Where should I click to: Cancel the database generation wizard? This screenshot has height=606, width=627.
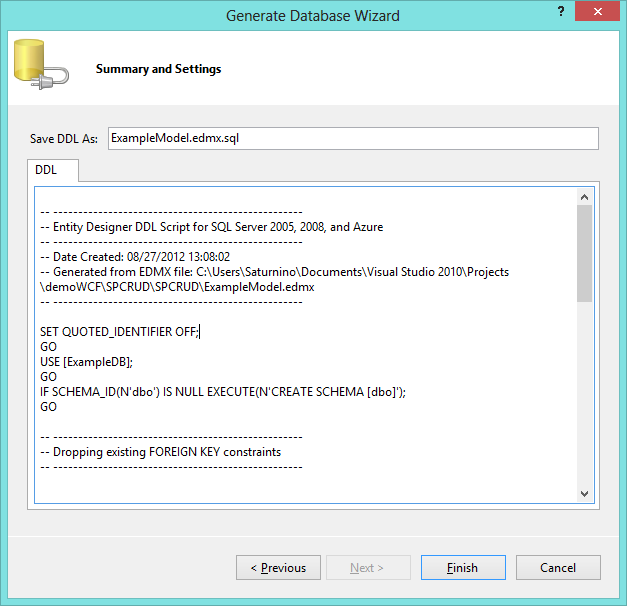click(558, 568)
